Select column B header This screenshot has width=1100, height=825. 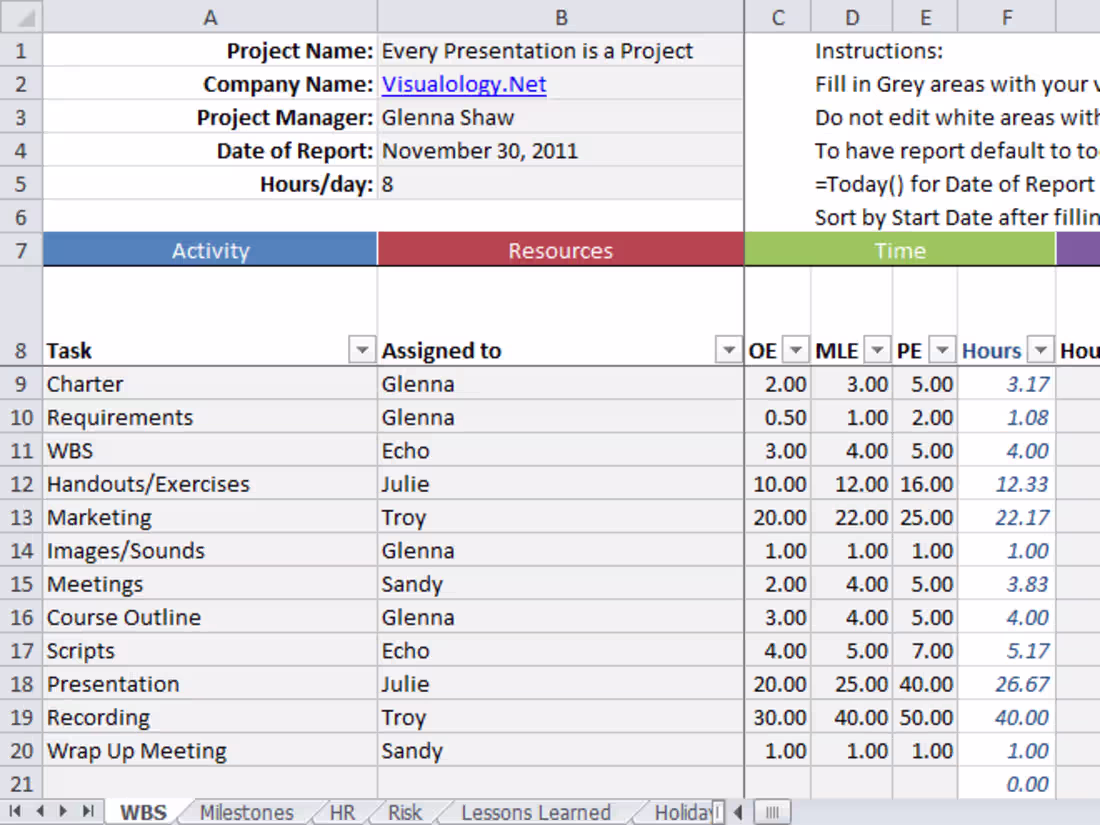561,17
